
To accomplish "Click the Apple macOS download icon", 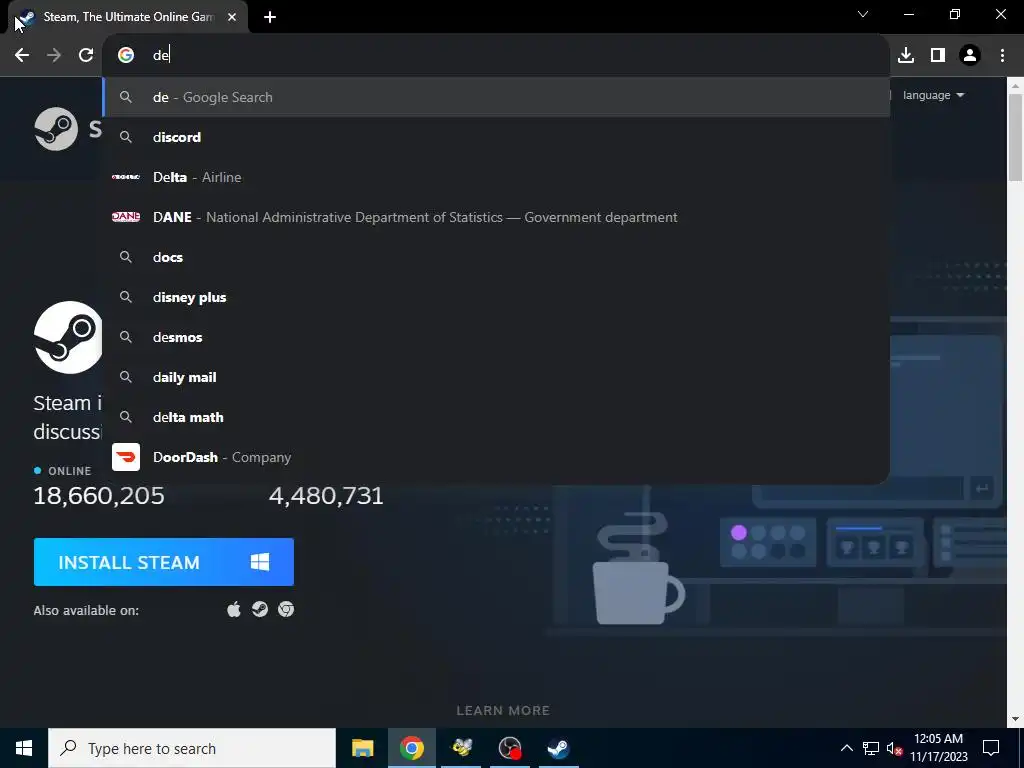I will pyautogui.click(x=234, y=609).
